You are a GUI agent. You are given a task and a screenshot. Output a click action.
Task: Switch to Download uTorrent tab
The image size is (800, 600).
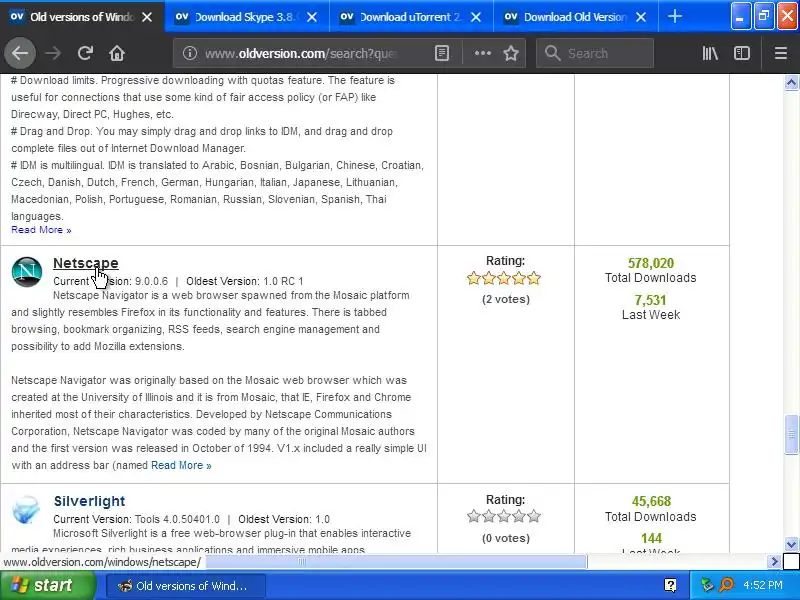click(411, 17)
